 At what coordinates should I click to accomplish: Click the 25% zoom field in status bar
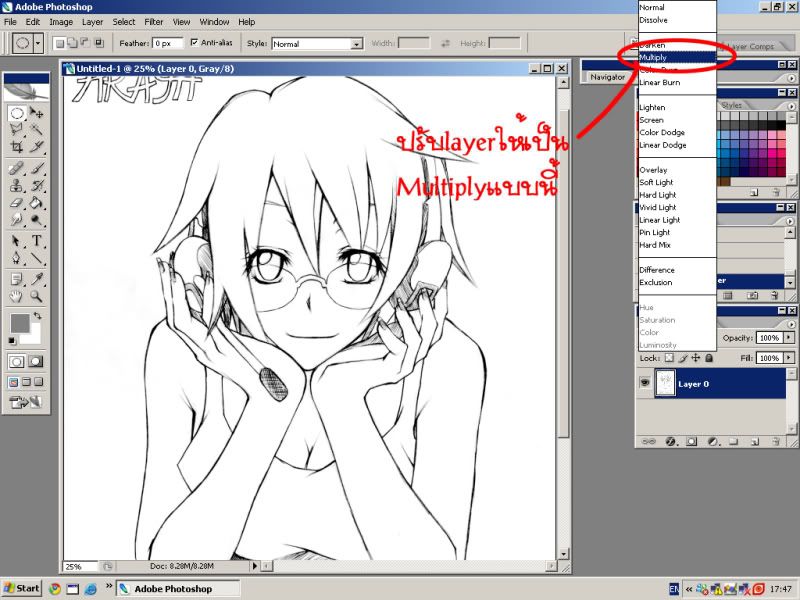tap(80, 566)
